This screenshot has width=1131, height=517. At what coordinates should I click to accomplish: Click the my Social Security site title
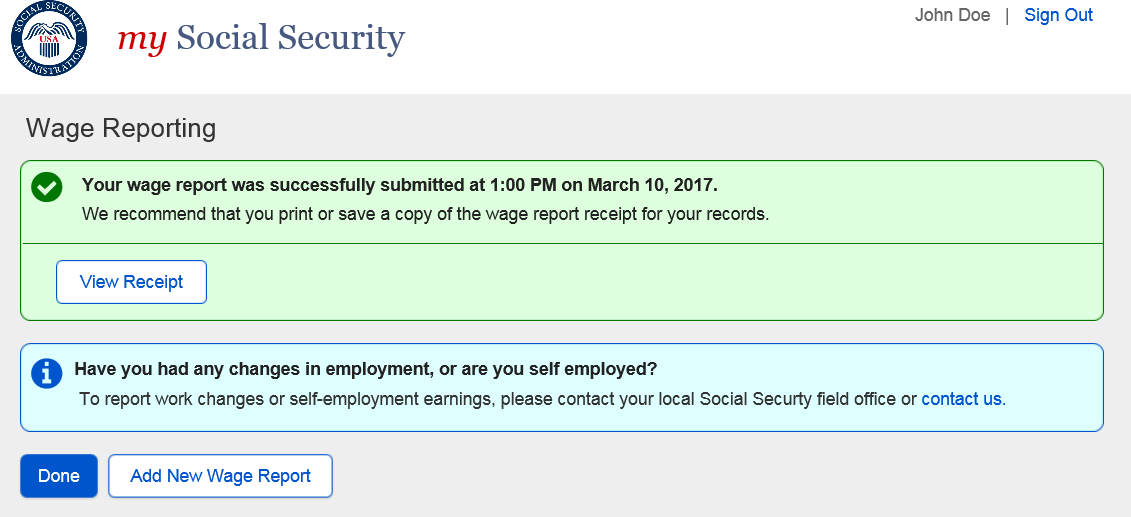[x=261, y=39]
